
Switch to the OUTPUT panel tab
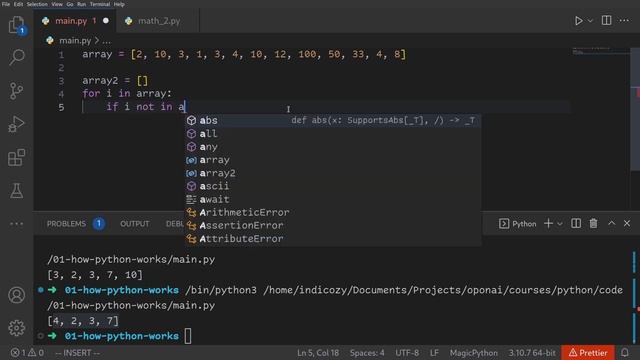tap(134, 224)
